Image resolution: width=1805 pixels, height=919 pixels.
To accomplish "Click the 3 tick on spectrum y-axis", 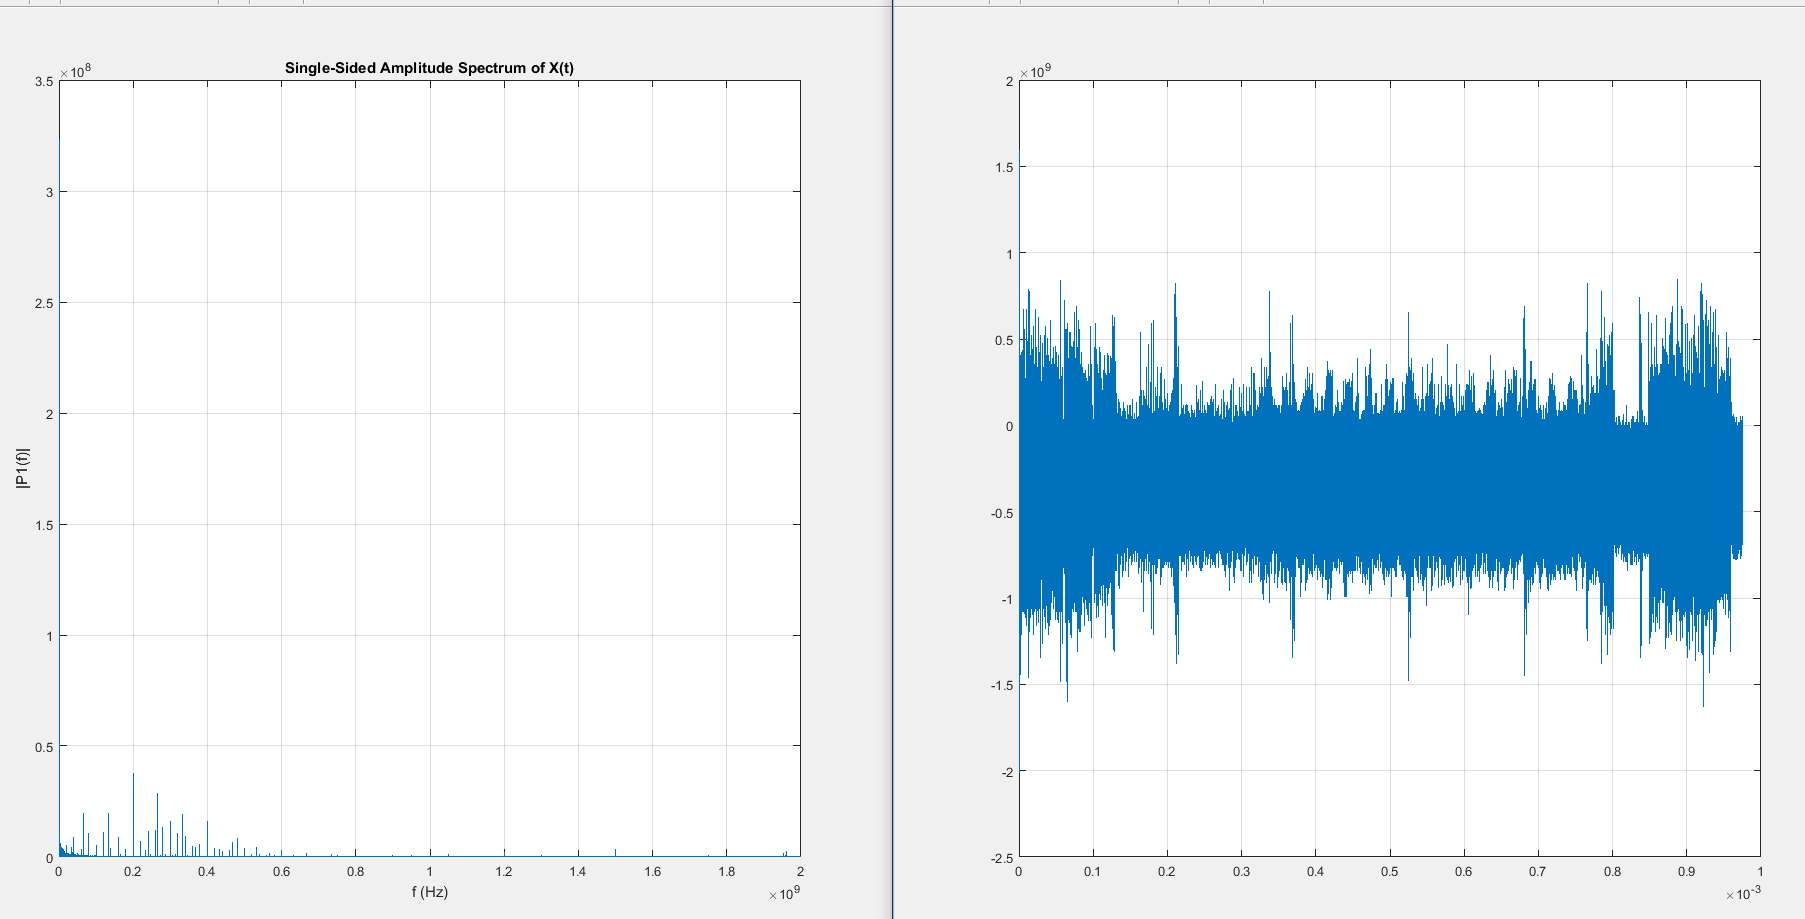I will 49,192.
